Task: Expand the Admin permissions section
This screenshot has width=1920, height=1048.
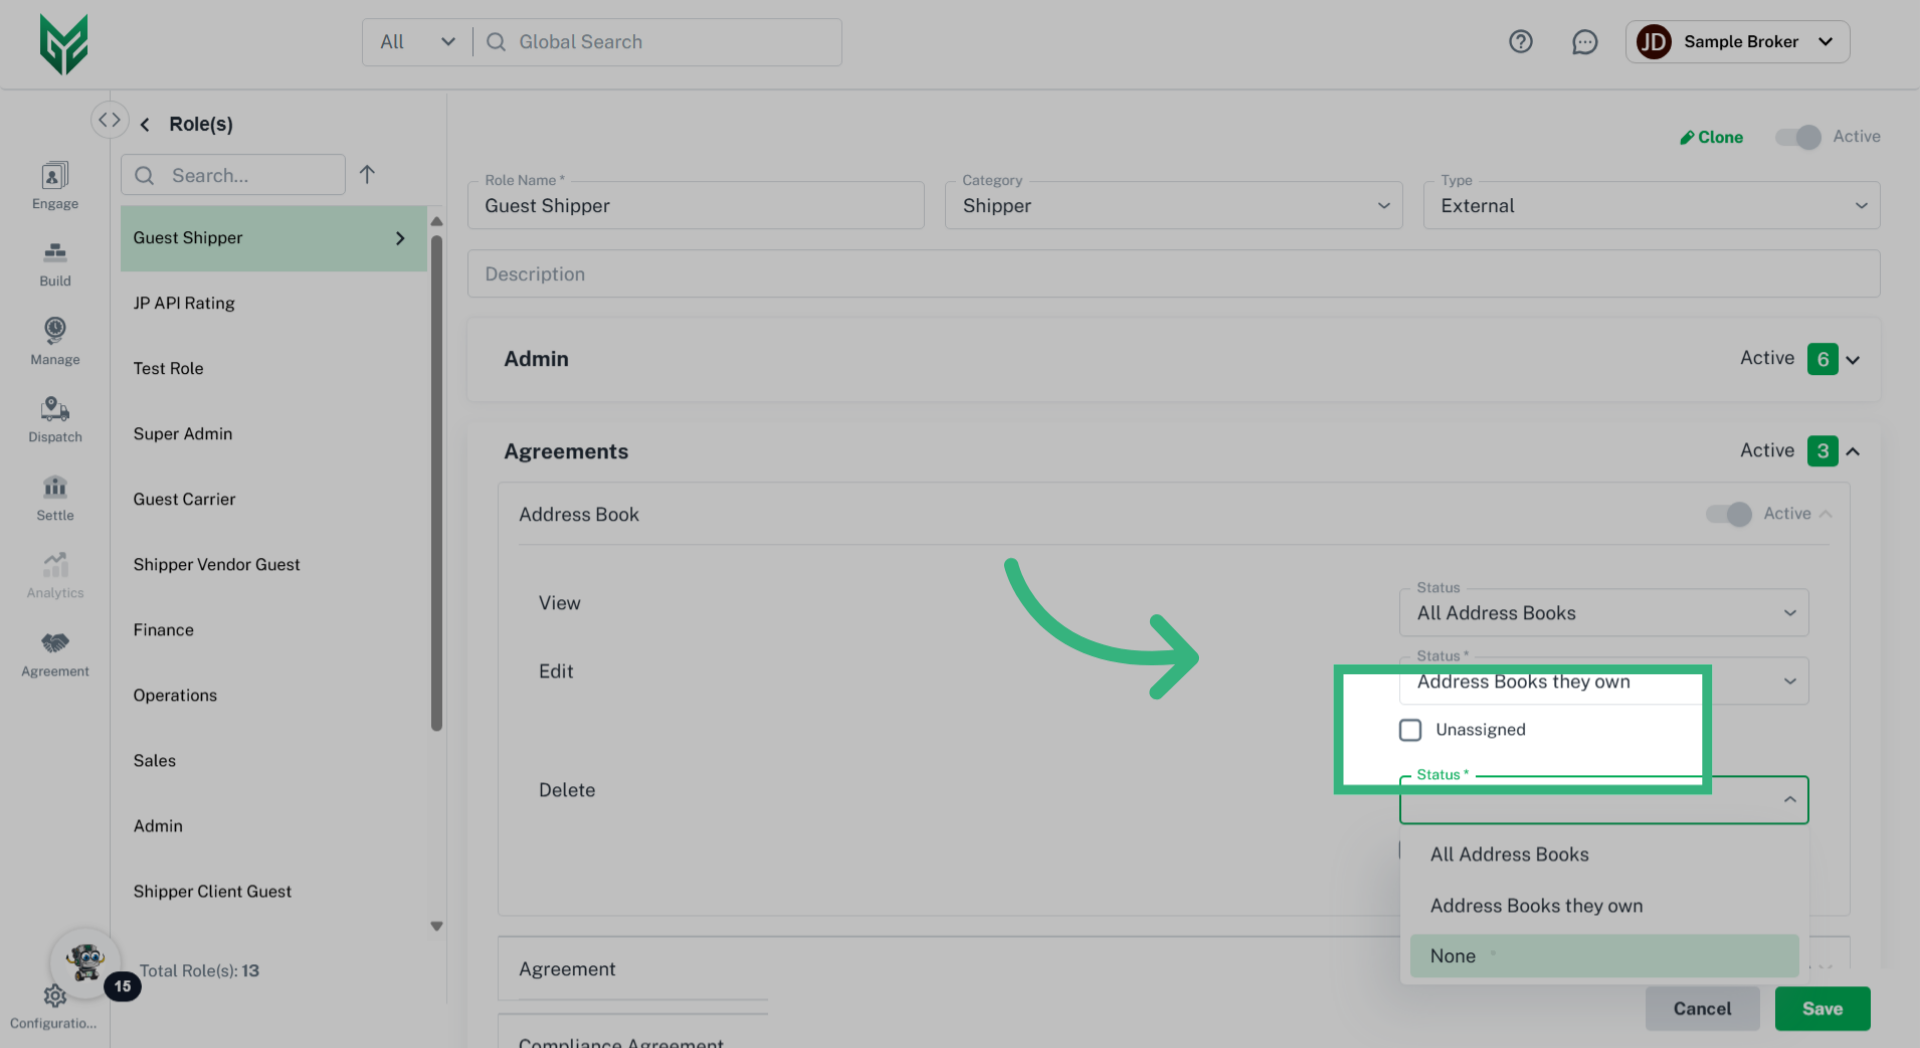Action: [1852, 360]
